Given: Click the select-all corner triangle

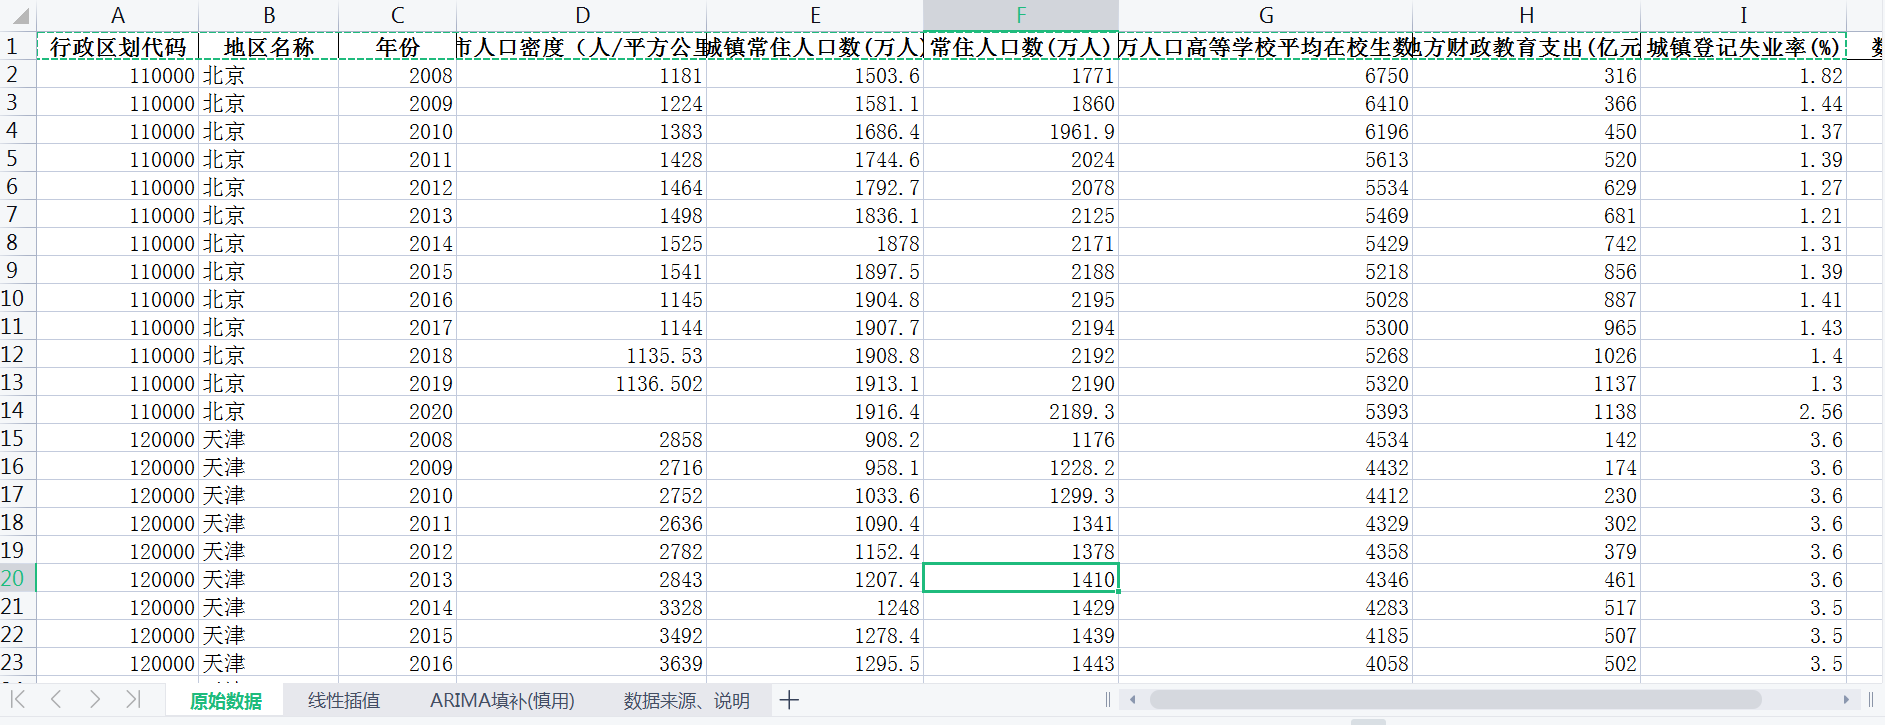Looking at the screenshot, I should pos(18,16).
